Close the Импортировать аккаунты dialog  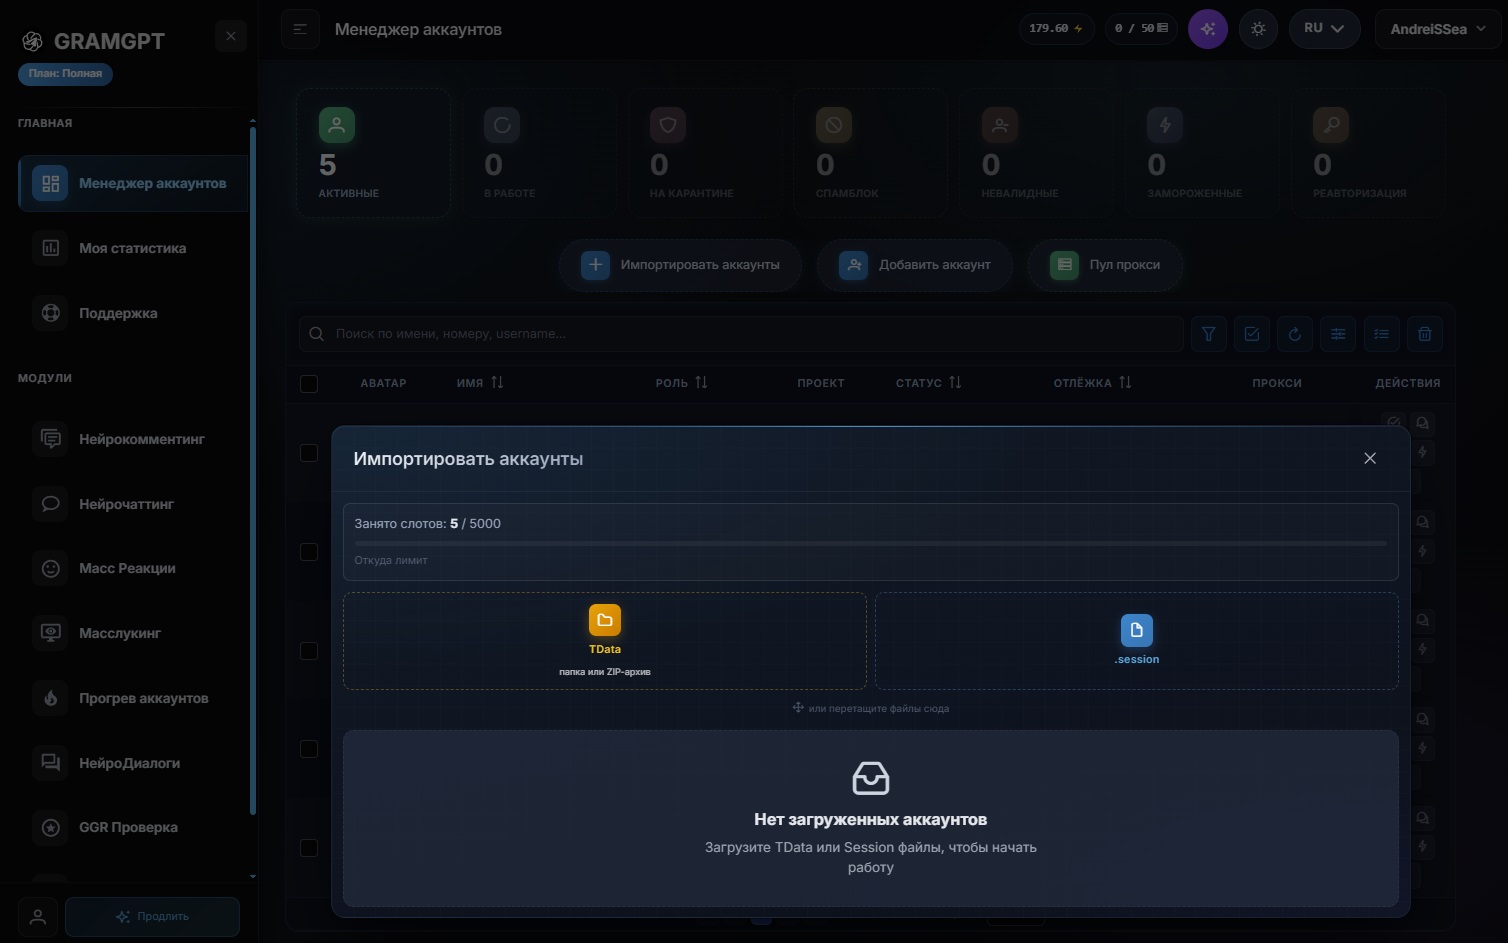[1370, 458]
